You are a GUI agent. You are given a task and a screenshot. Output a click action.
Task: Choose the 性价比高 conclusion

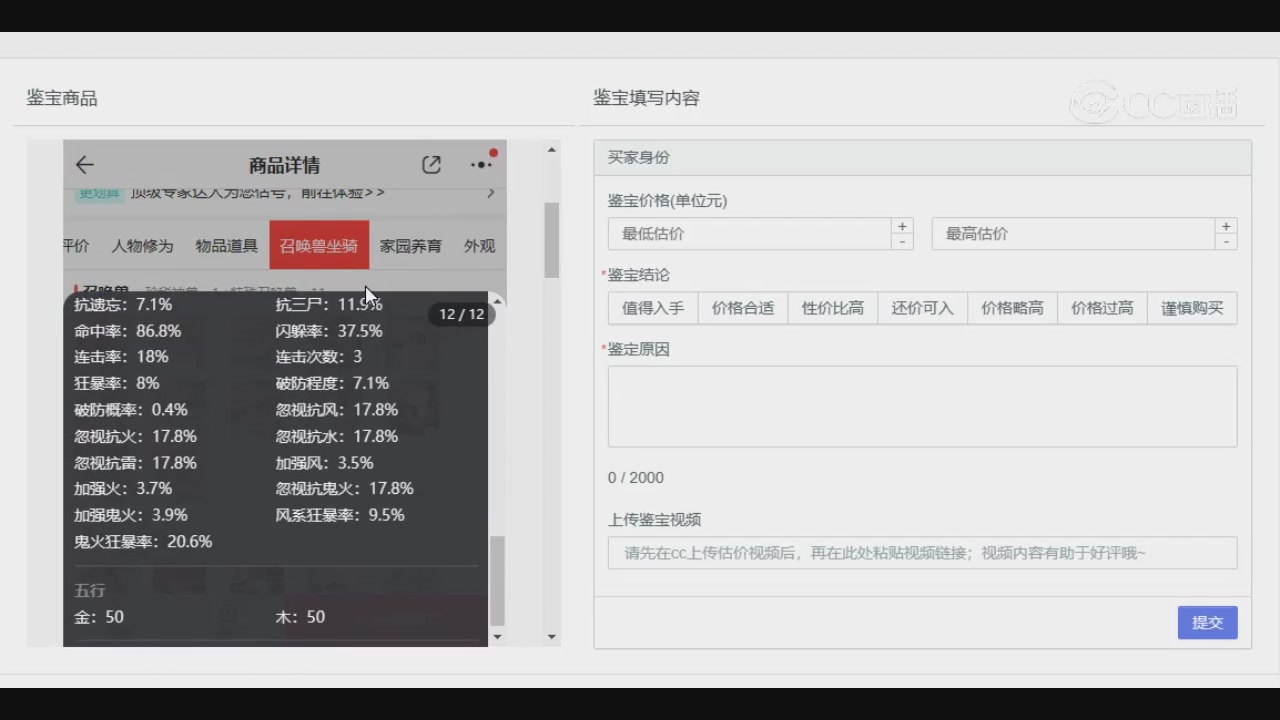[x=833, y=308]
